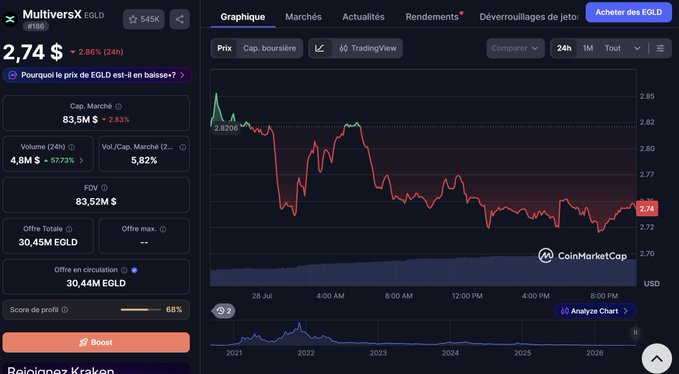Click the scroll-to-top arrow button
The width and height of the screenshot is (679, 374).
pyautogui.click(x=657, y=359)
